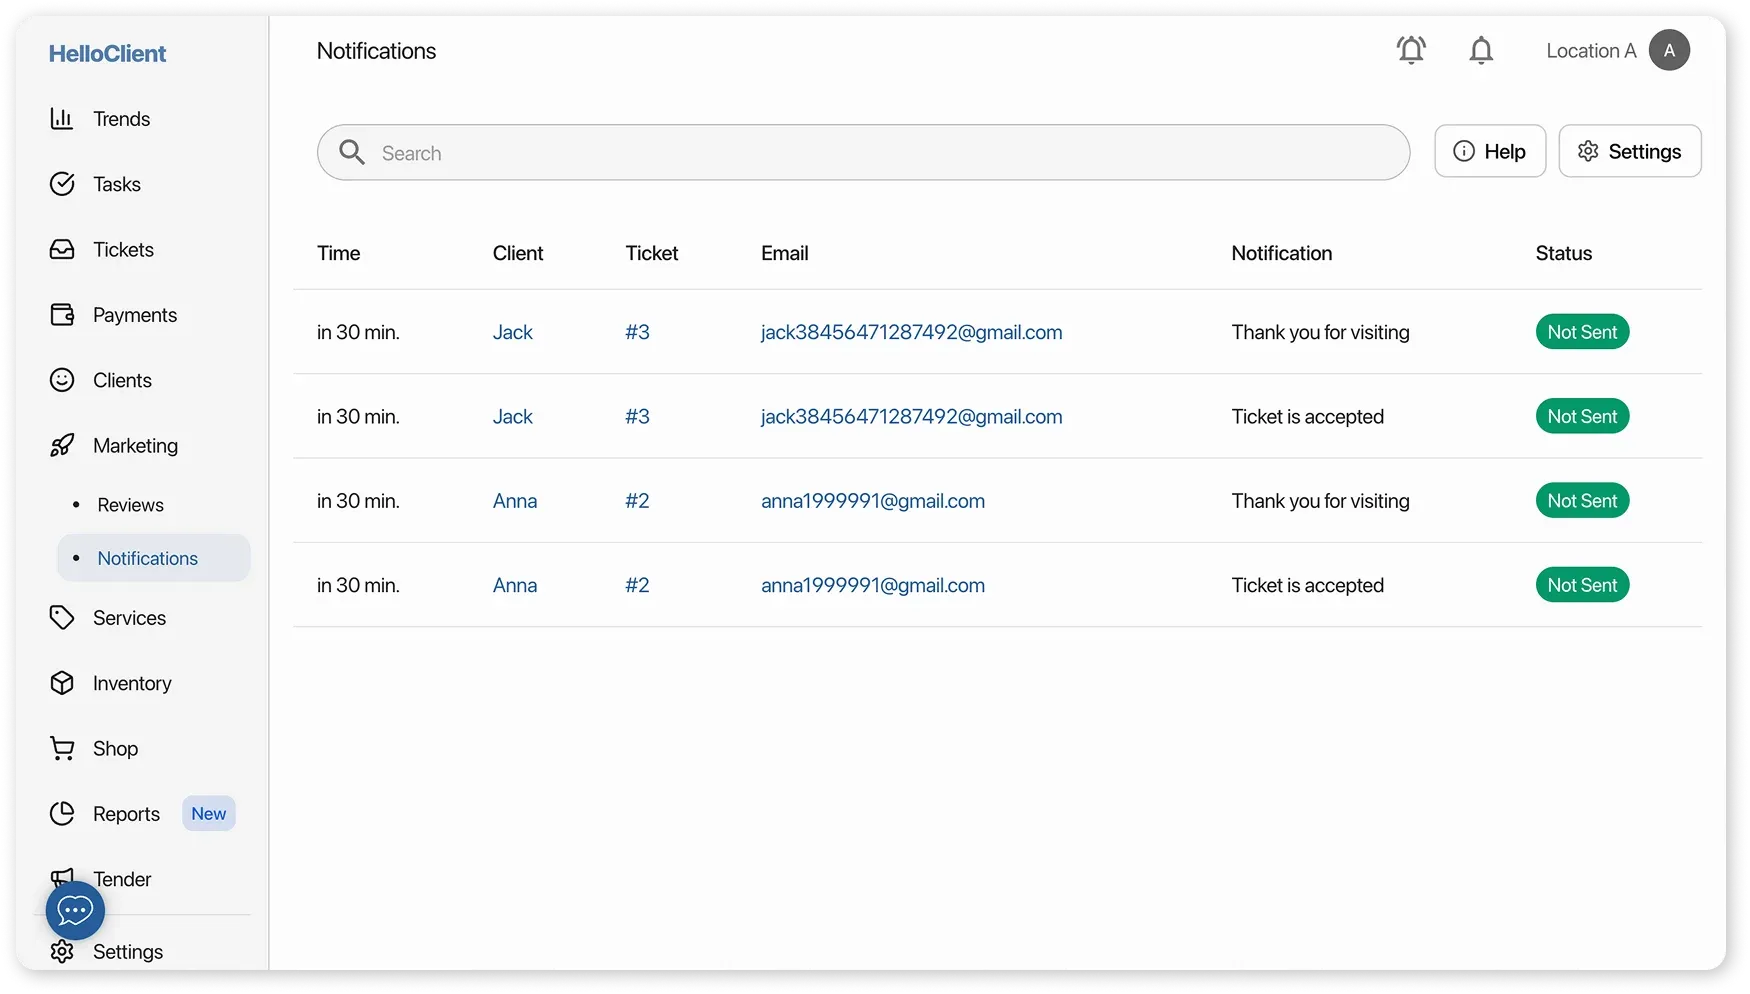The height and width of the screenshot is (994, 1750).
Task: Click the ringing bell alerts icon
Action: point(1411,50)
